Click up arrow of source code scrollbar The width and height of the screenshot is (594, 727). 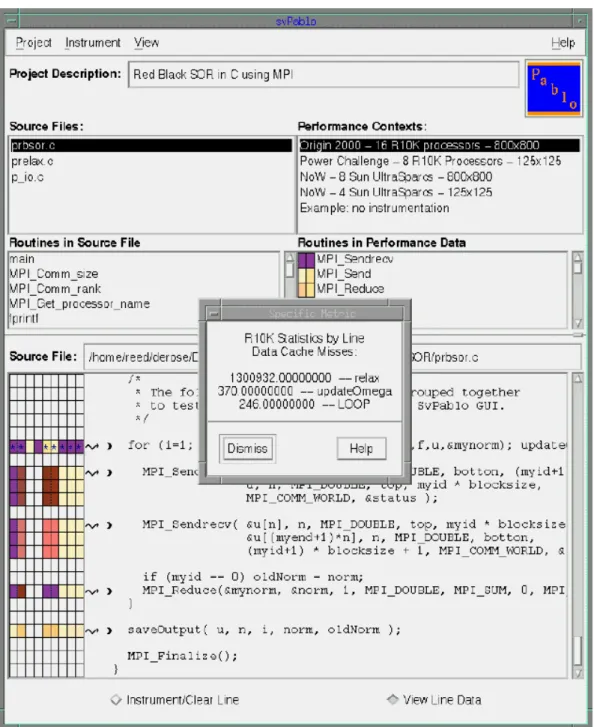tap(577, 379)
